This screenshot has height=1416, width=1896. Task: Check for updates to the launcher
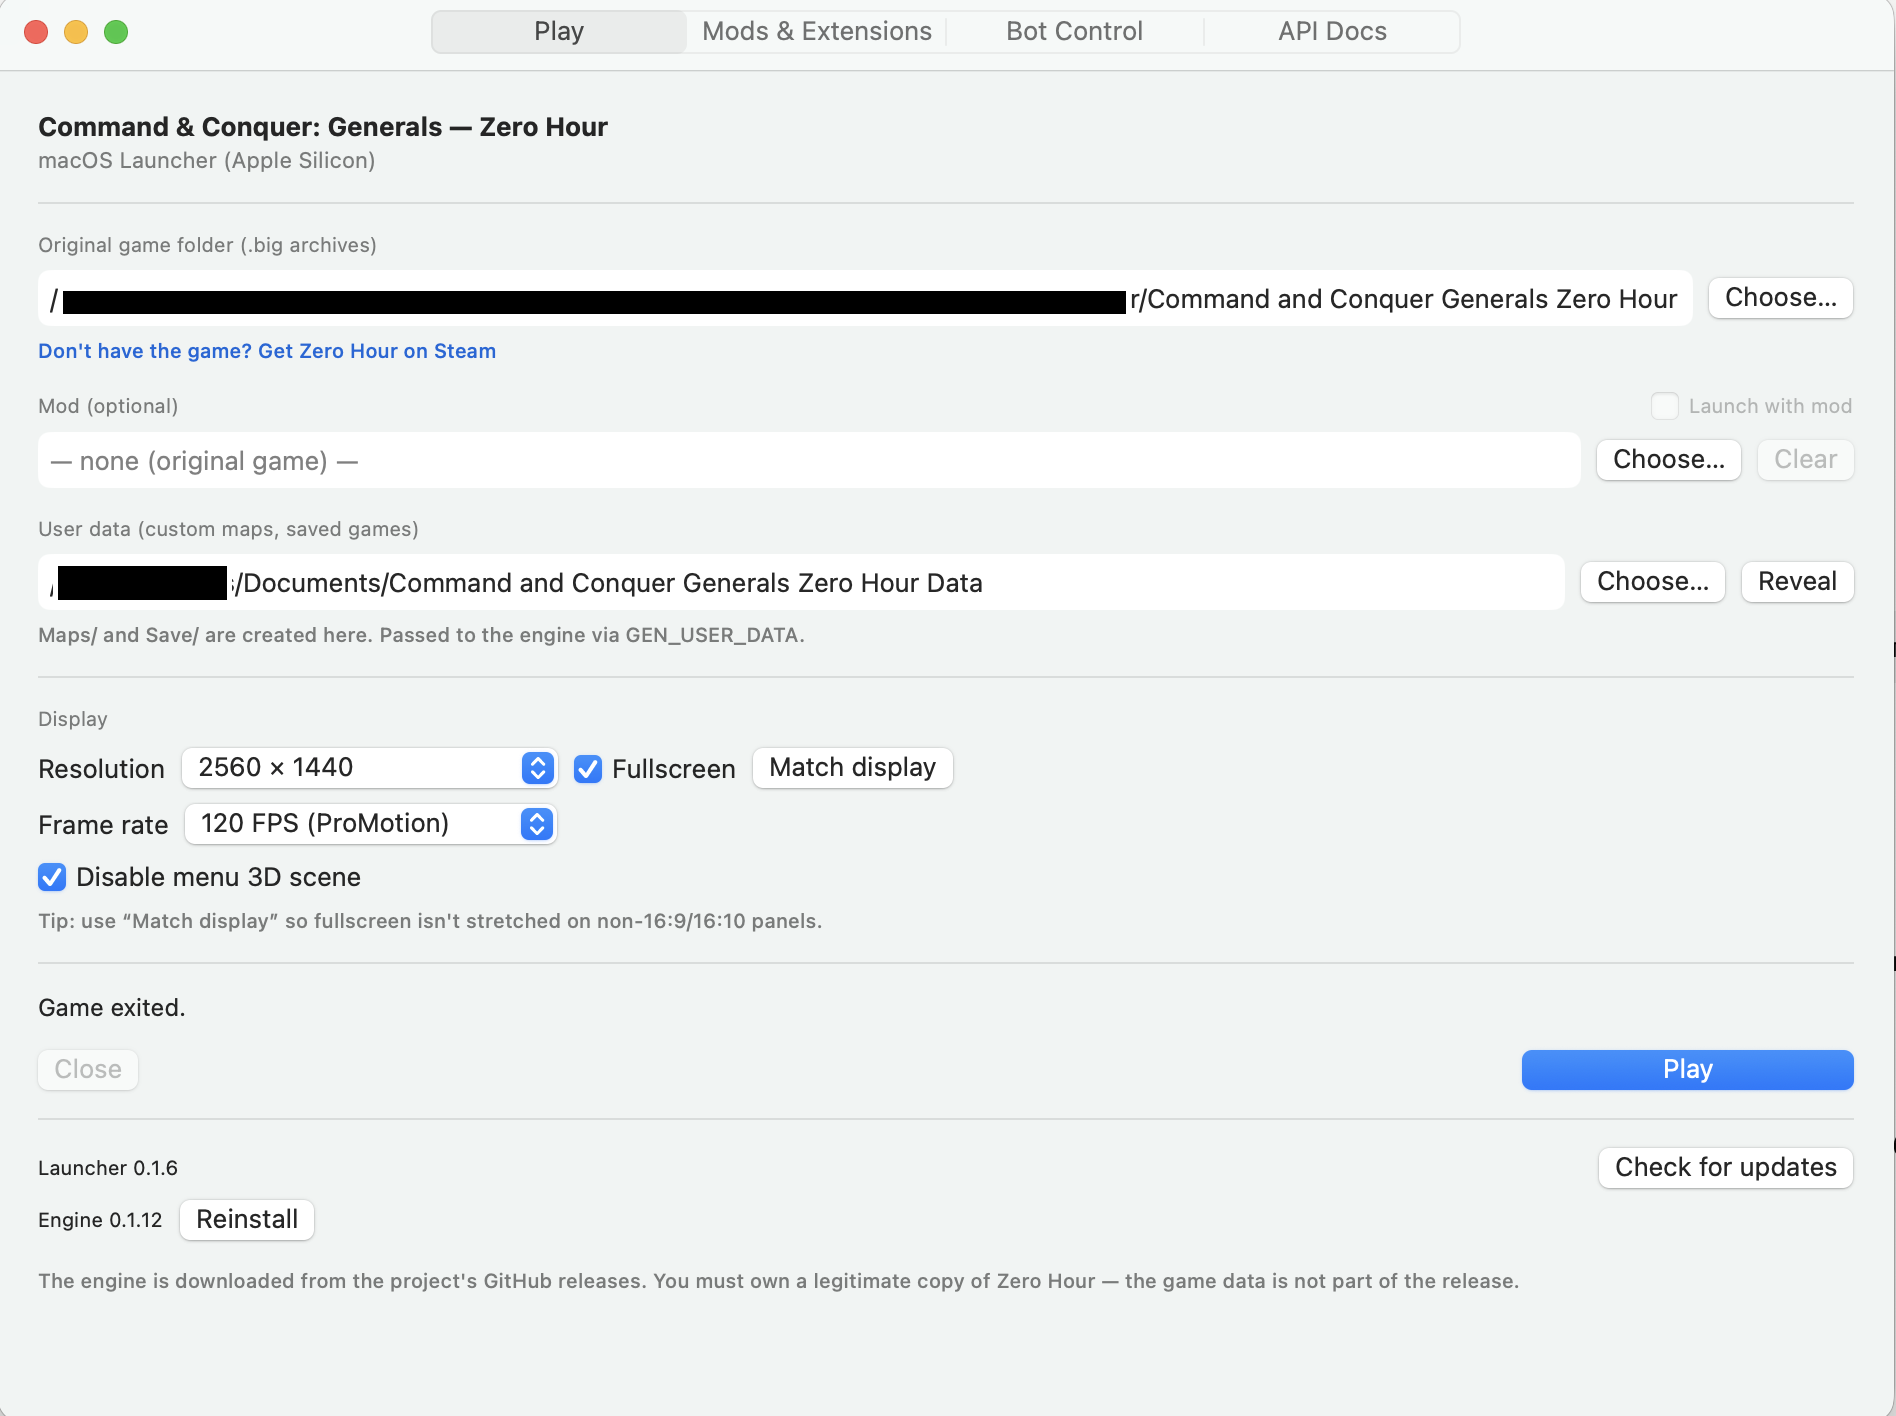pos(1725,1168)
